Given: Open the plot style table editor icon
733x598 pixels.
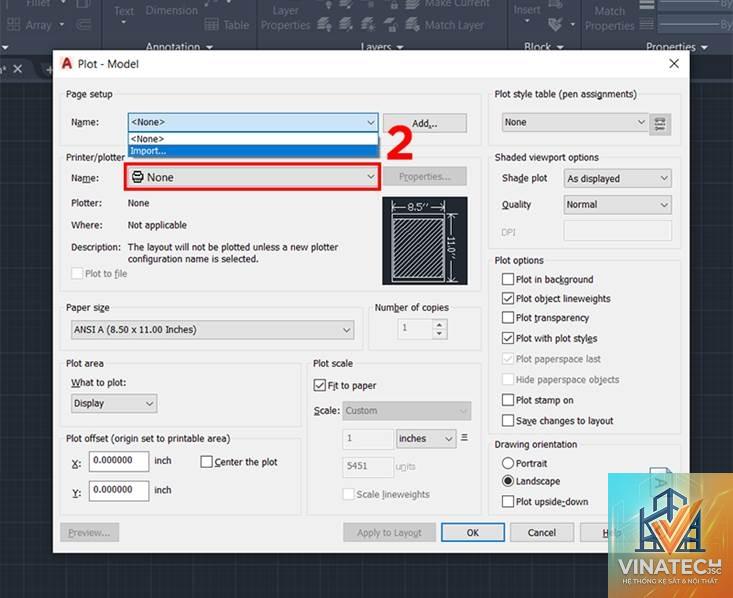Looking at the screenshot, I should coord(660,124).
